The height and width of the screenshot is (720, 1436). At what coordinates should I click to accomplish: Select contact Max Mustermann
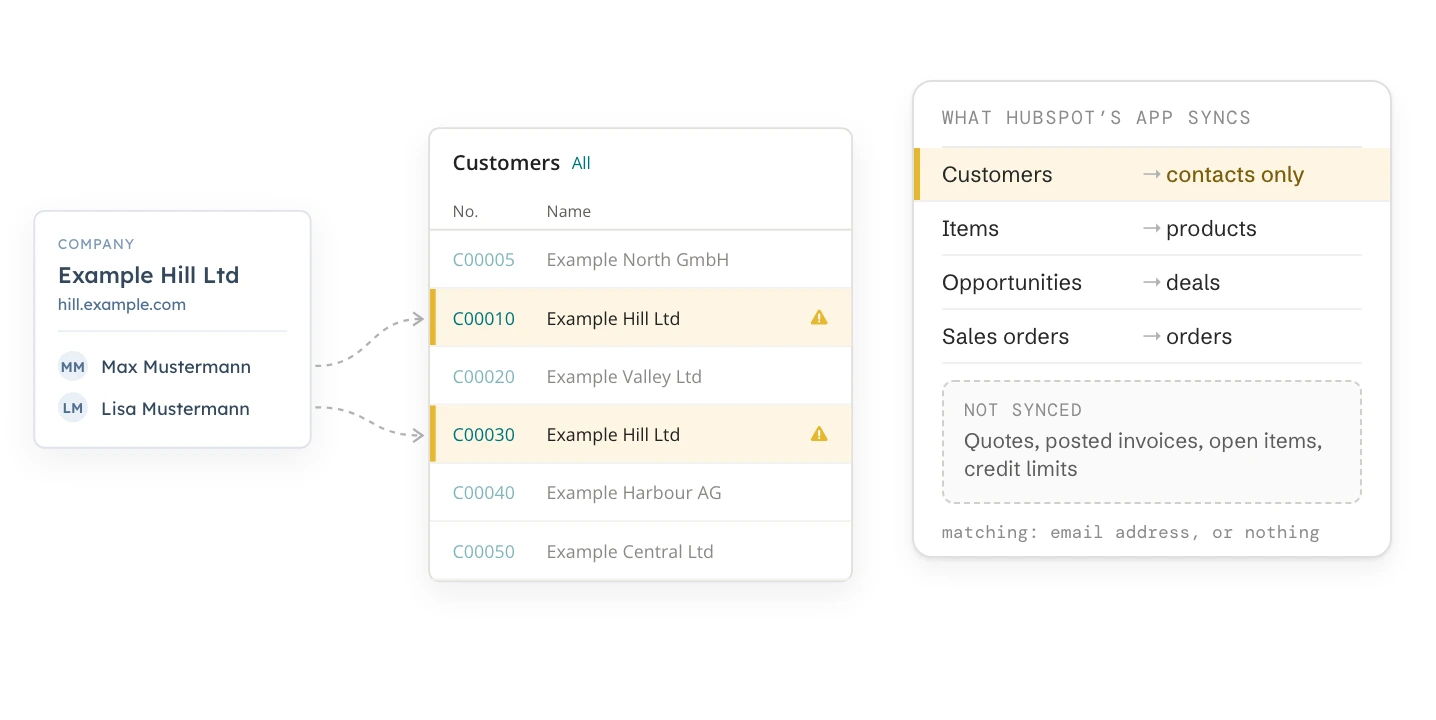point(176,367)
